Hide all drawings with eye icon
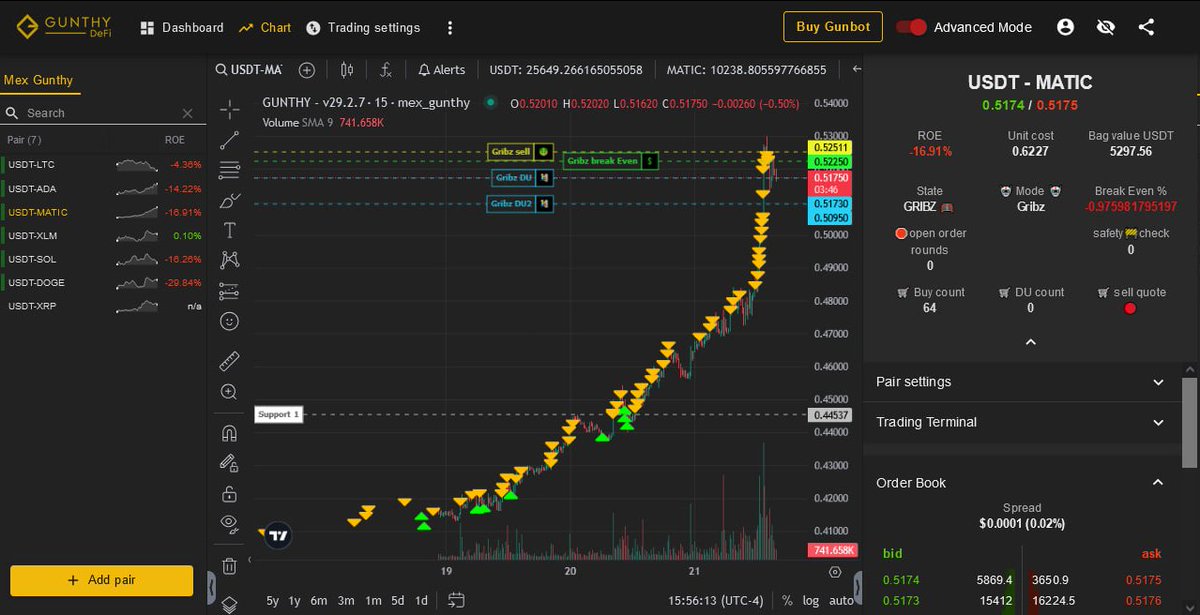1200x615 pixels. (229, 523)
